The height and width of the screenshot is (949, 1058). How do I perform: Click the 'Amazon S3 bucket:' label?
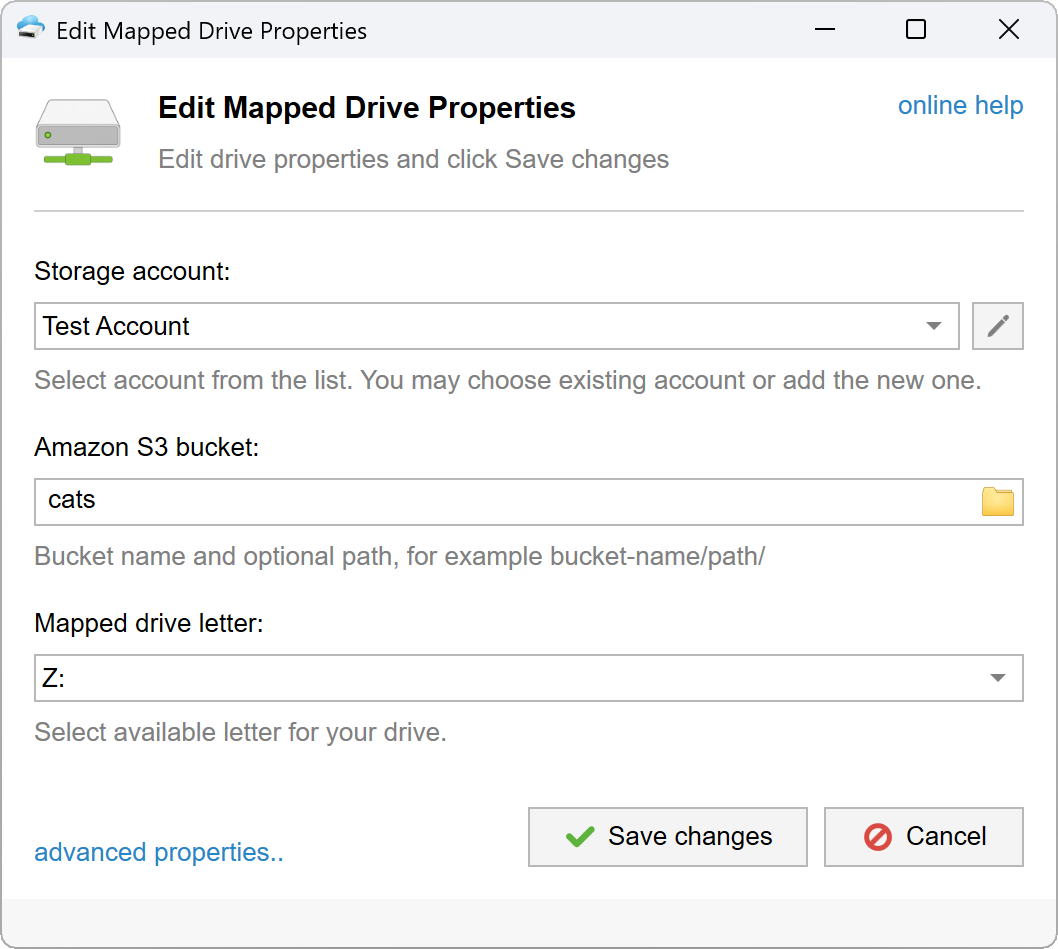point(146,448)
